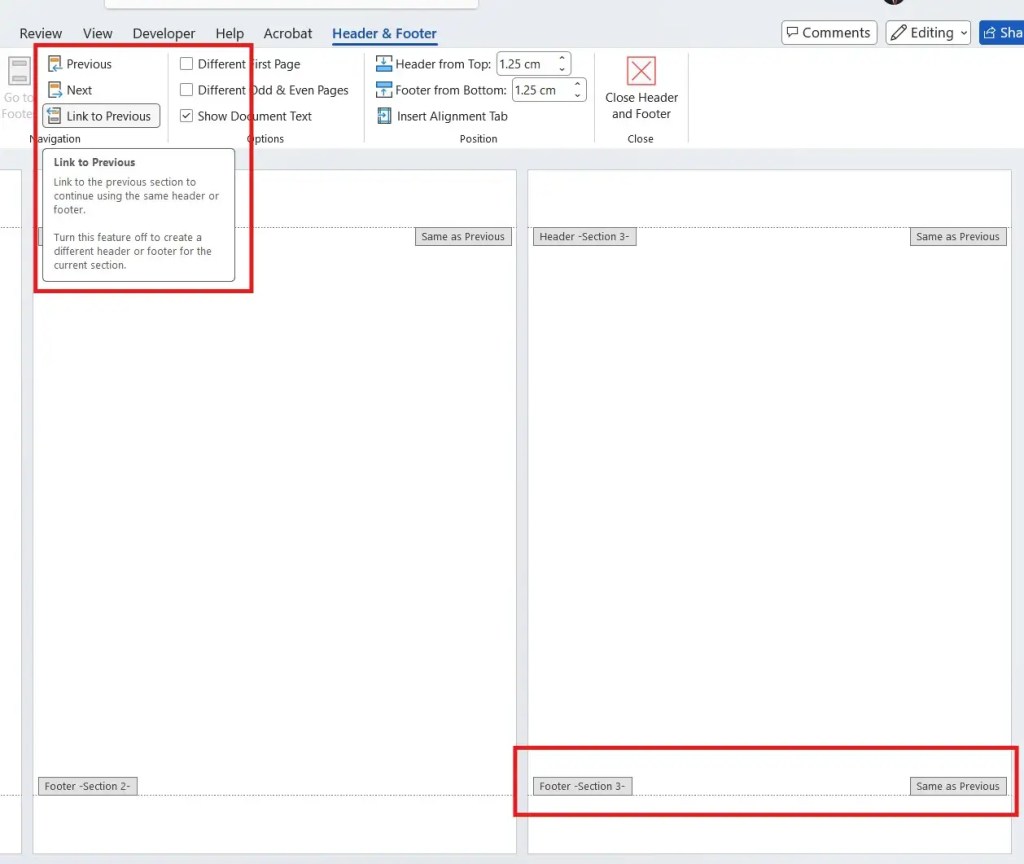Expand the Comments pane

click(x=828, y=32)
